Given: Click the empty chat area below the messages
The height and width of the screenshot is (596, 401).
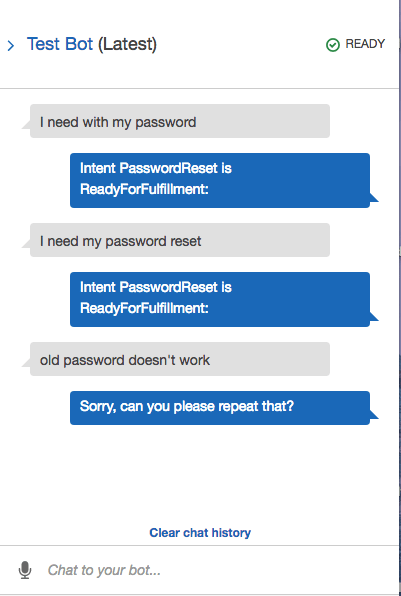Looking at the screenshot, I should [x=200, y=475].
